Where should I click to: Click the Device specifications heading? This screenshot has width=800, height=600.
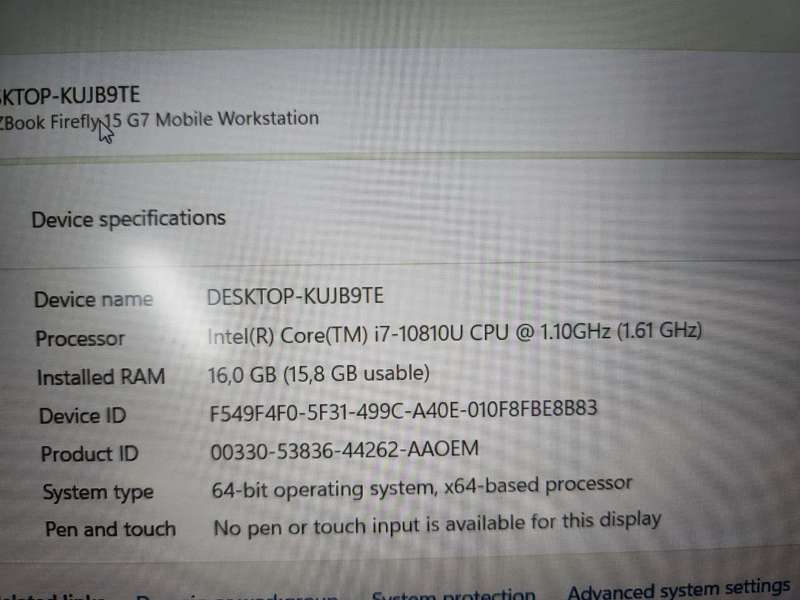tap(129, 219)
